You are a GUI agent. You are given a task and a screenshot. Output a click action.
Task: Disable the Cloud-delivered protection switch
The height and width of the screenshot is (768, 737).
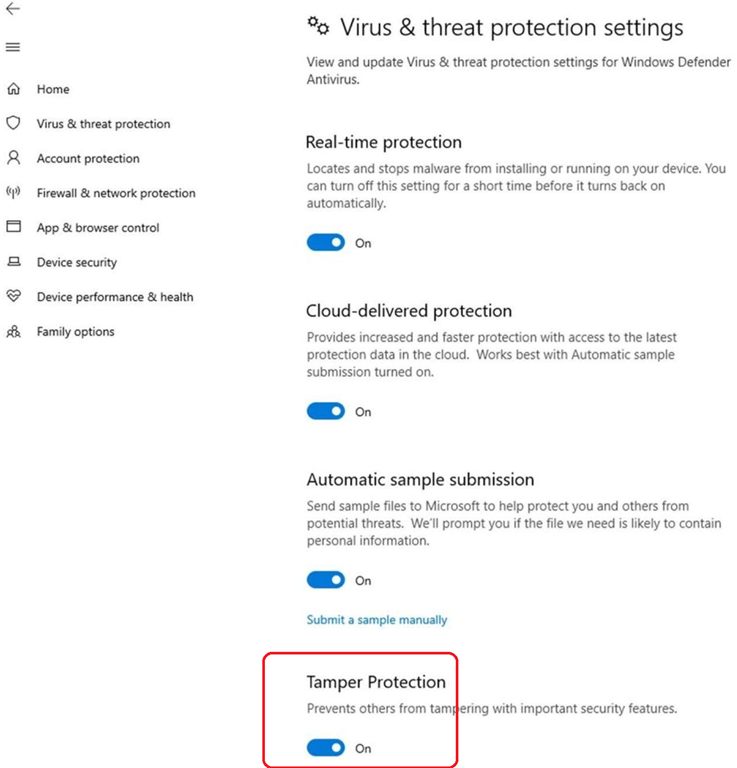tap(326, 411)
